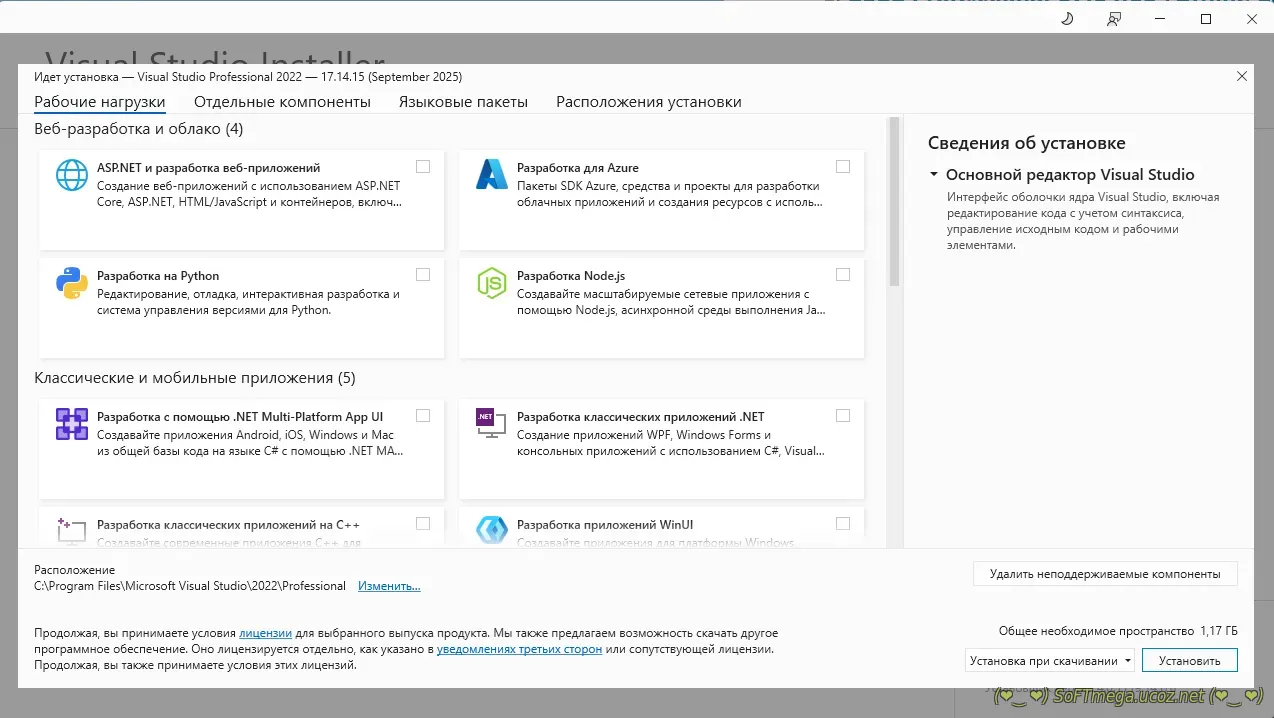Viewport: 1274px width, 718px height.
Task: Switch to the Отдельные компоненты tab
Action: pyautogui.click(x=282, y=102)
